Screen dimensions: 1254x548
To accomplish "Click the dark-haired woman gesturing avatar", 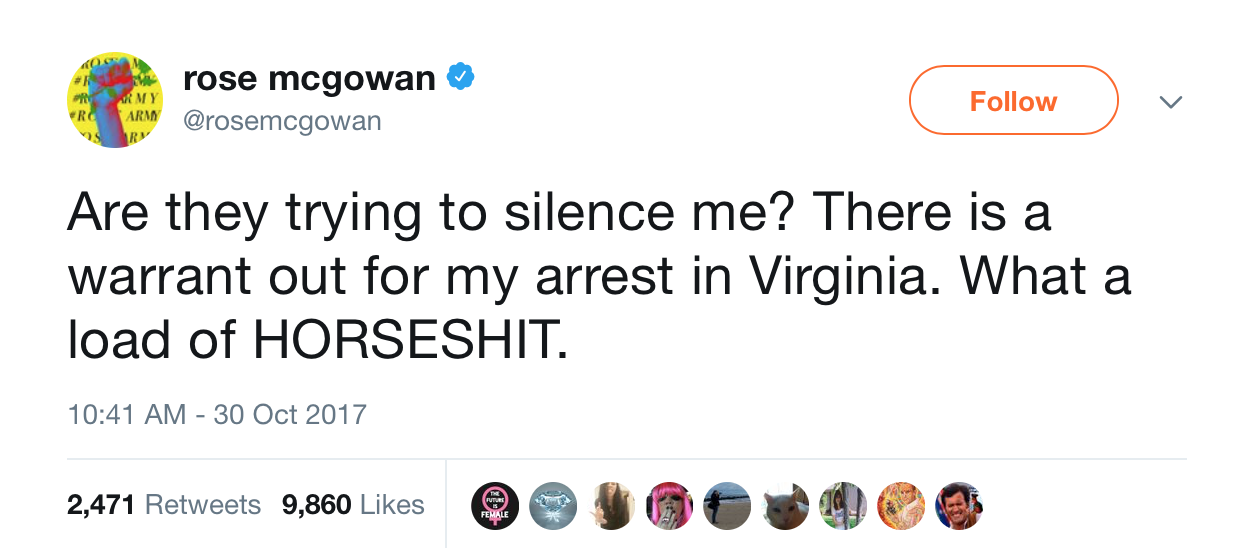I will pos(611,505).
